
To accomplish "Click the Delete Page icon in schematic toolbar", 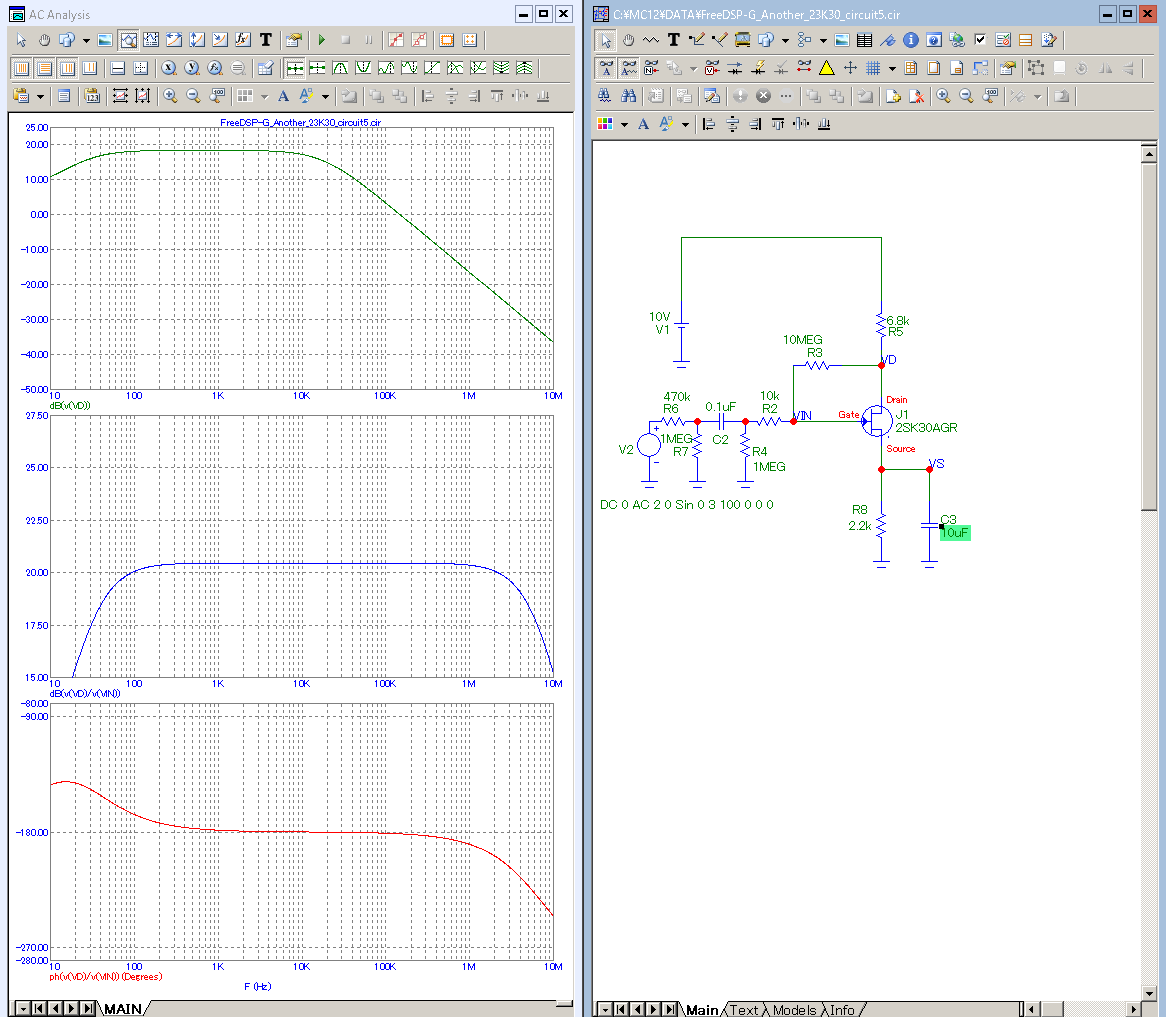I will pos(917,96).
